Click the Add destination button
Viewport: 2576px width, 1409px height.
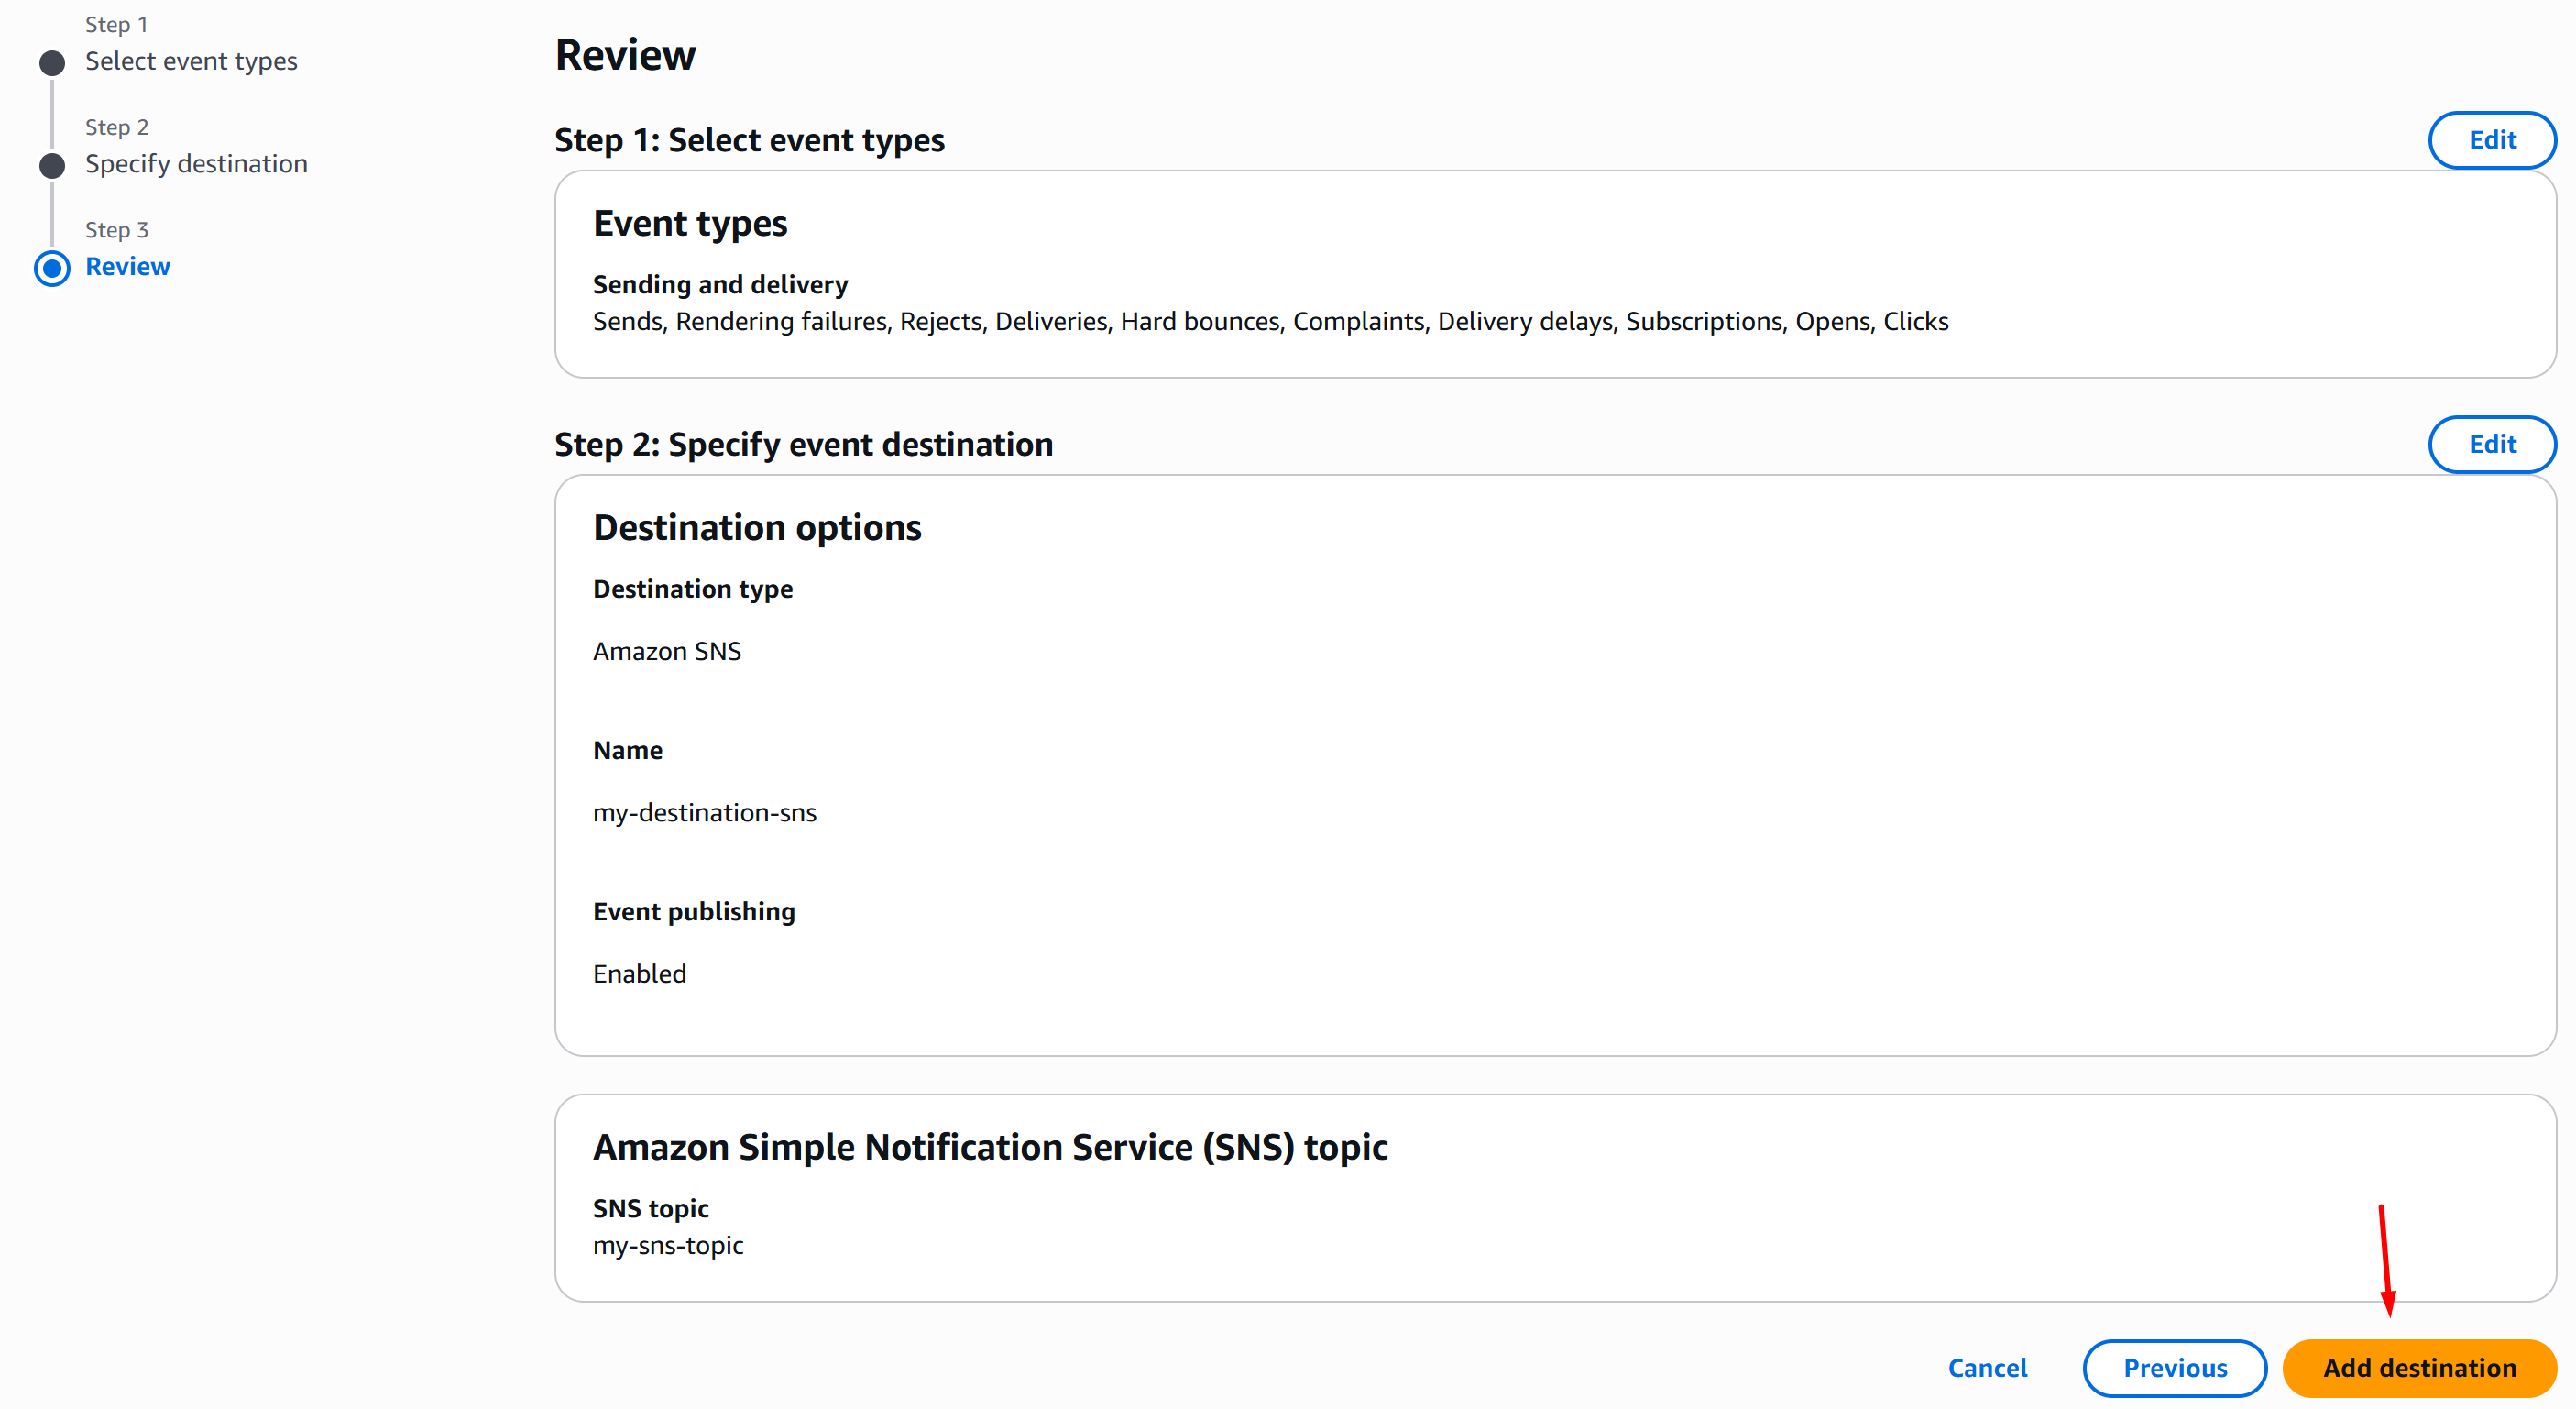(2418, 1367)
